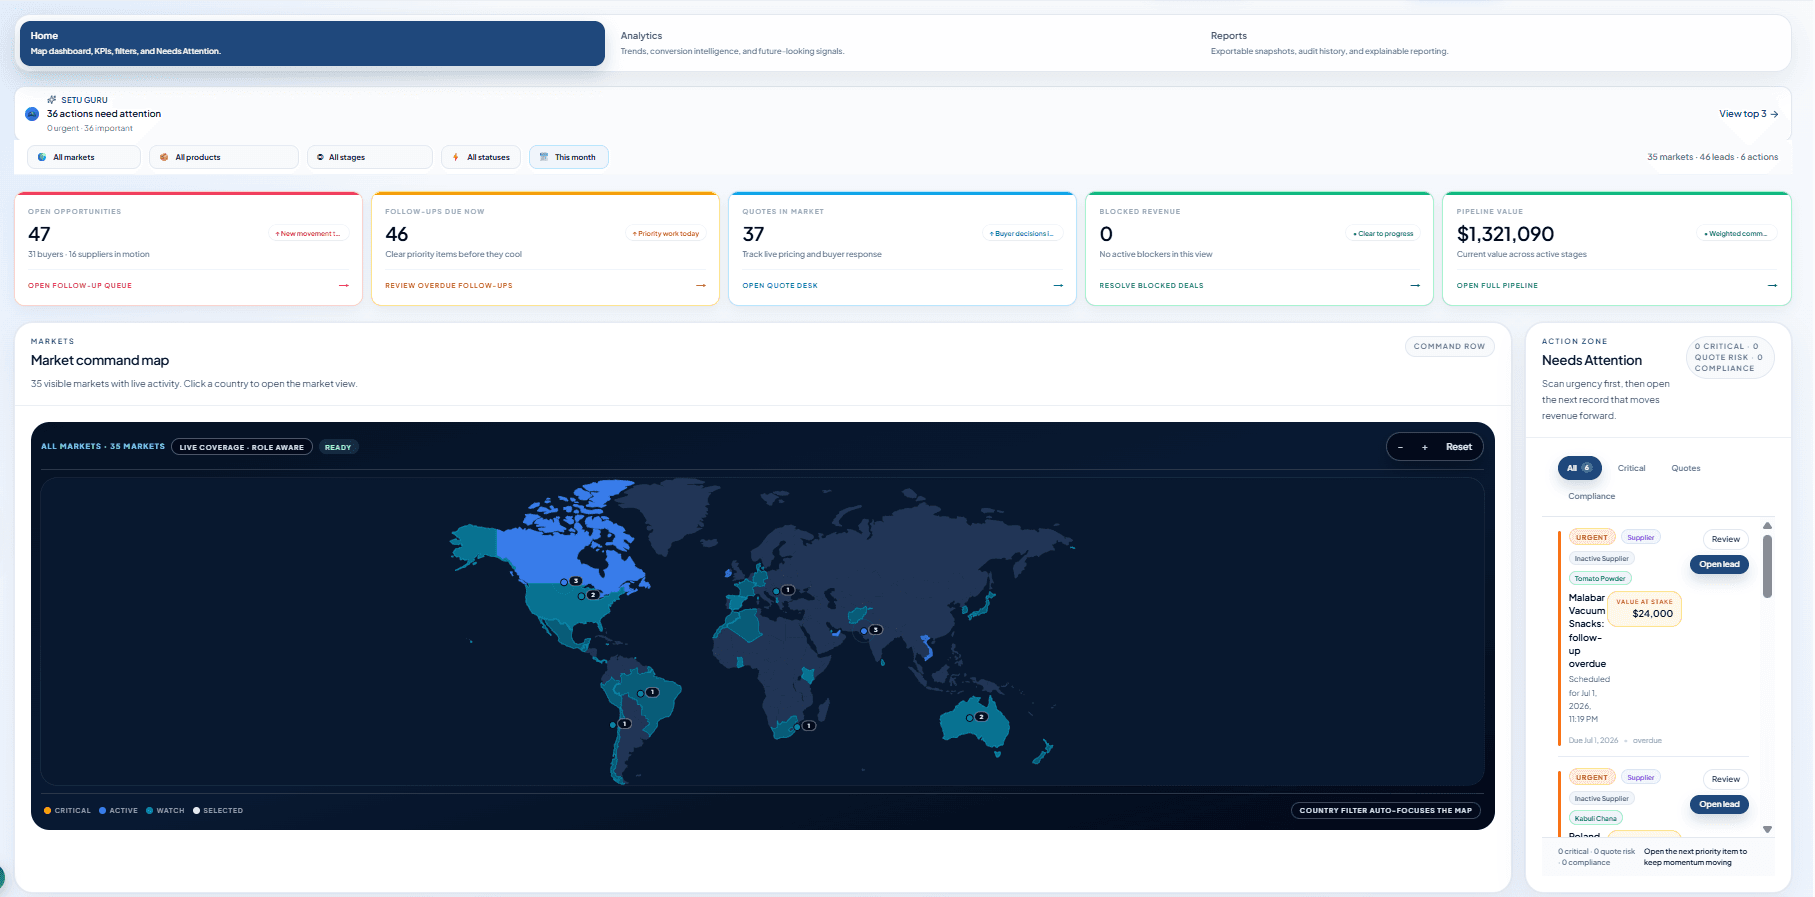
Task: Click the arrow on Pipeline Value card
Action: 1772,286
